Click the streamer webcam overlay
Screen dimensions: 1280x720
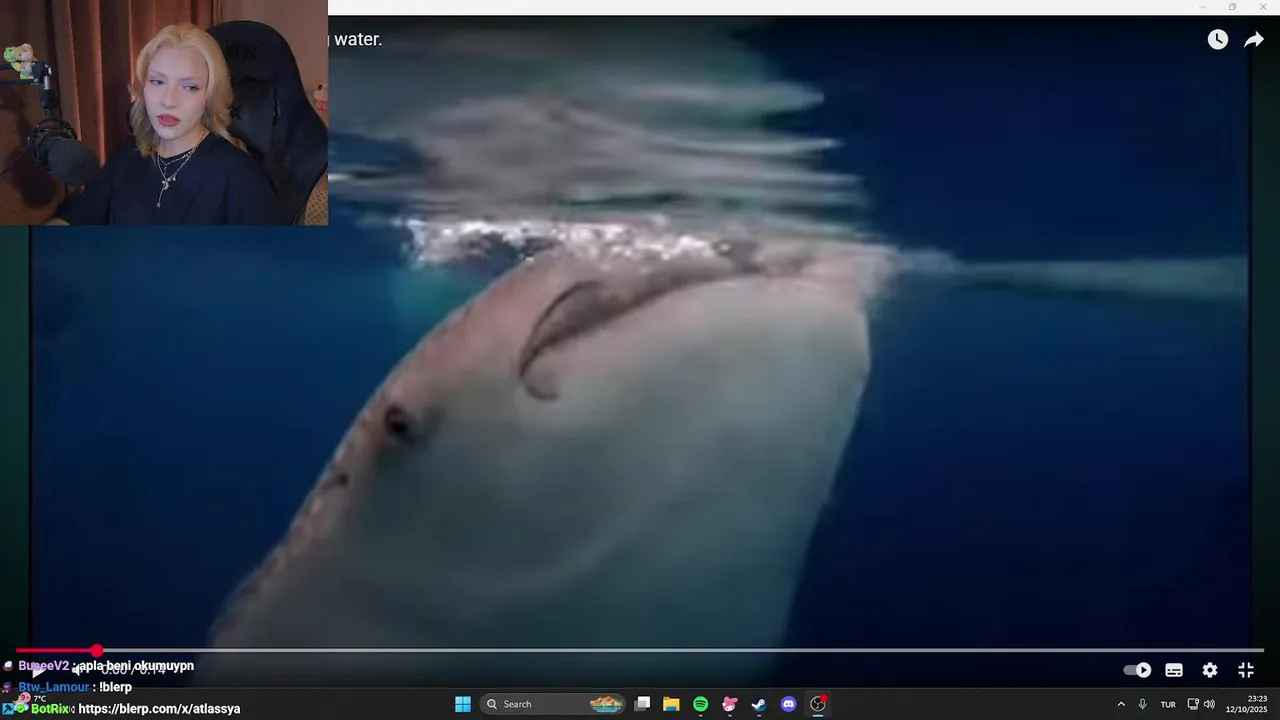164,112
